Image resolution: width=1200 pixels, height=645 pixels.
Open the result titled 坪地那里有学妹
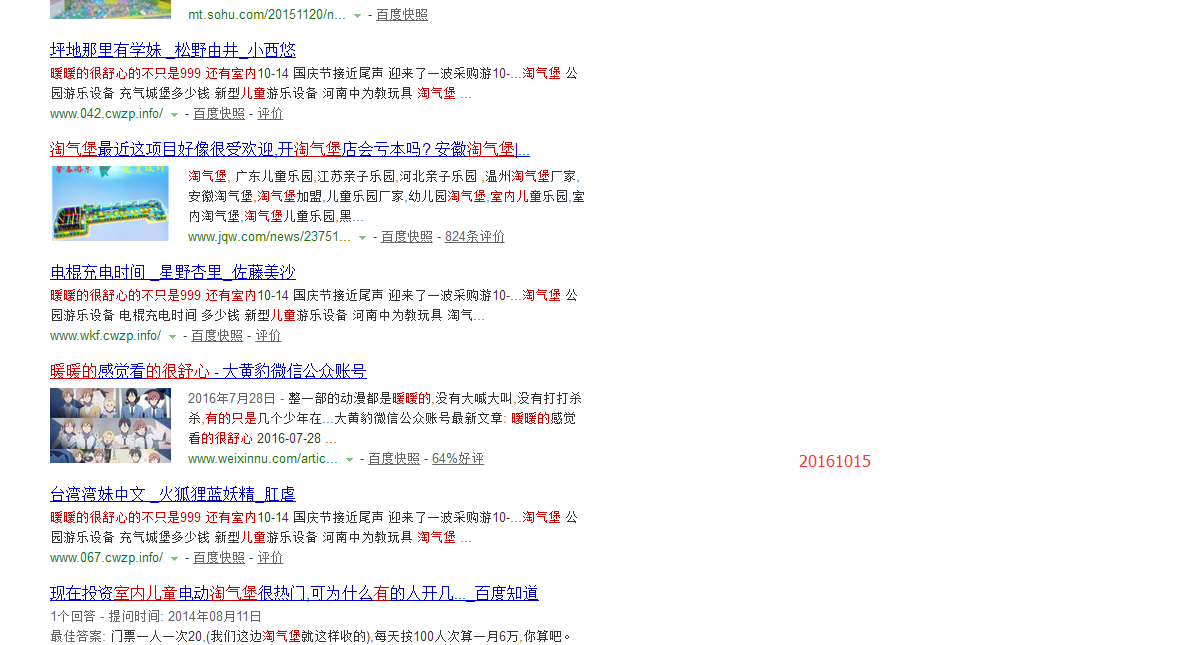pyautogui.click(x=173, y=50)
